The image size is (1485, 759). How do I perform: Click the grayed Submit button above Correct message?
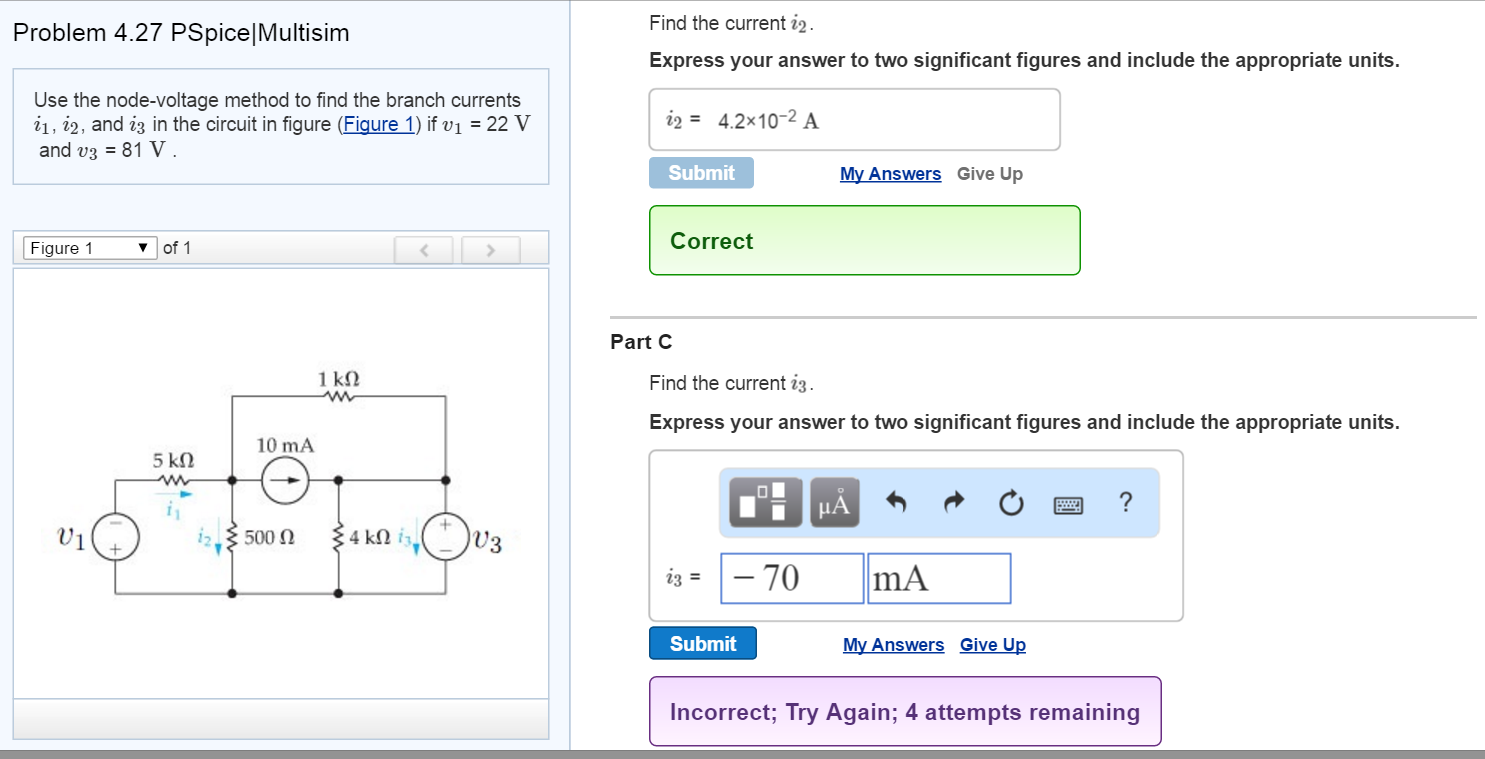[x=701, y=172]
